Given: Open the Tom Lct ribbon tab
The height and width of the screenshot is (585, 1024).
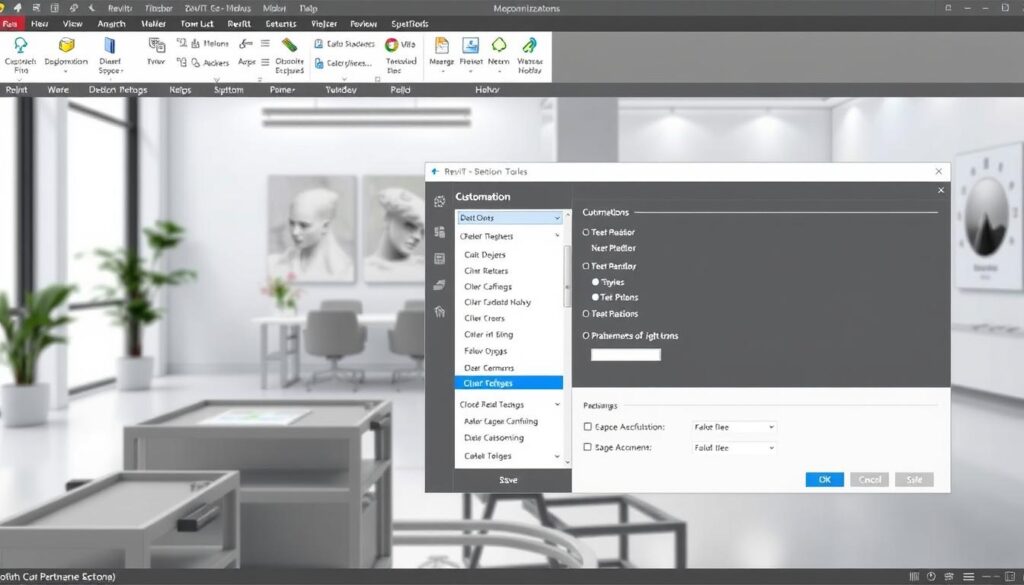Looking at the screenshot, I should click(x=197, y=24).
